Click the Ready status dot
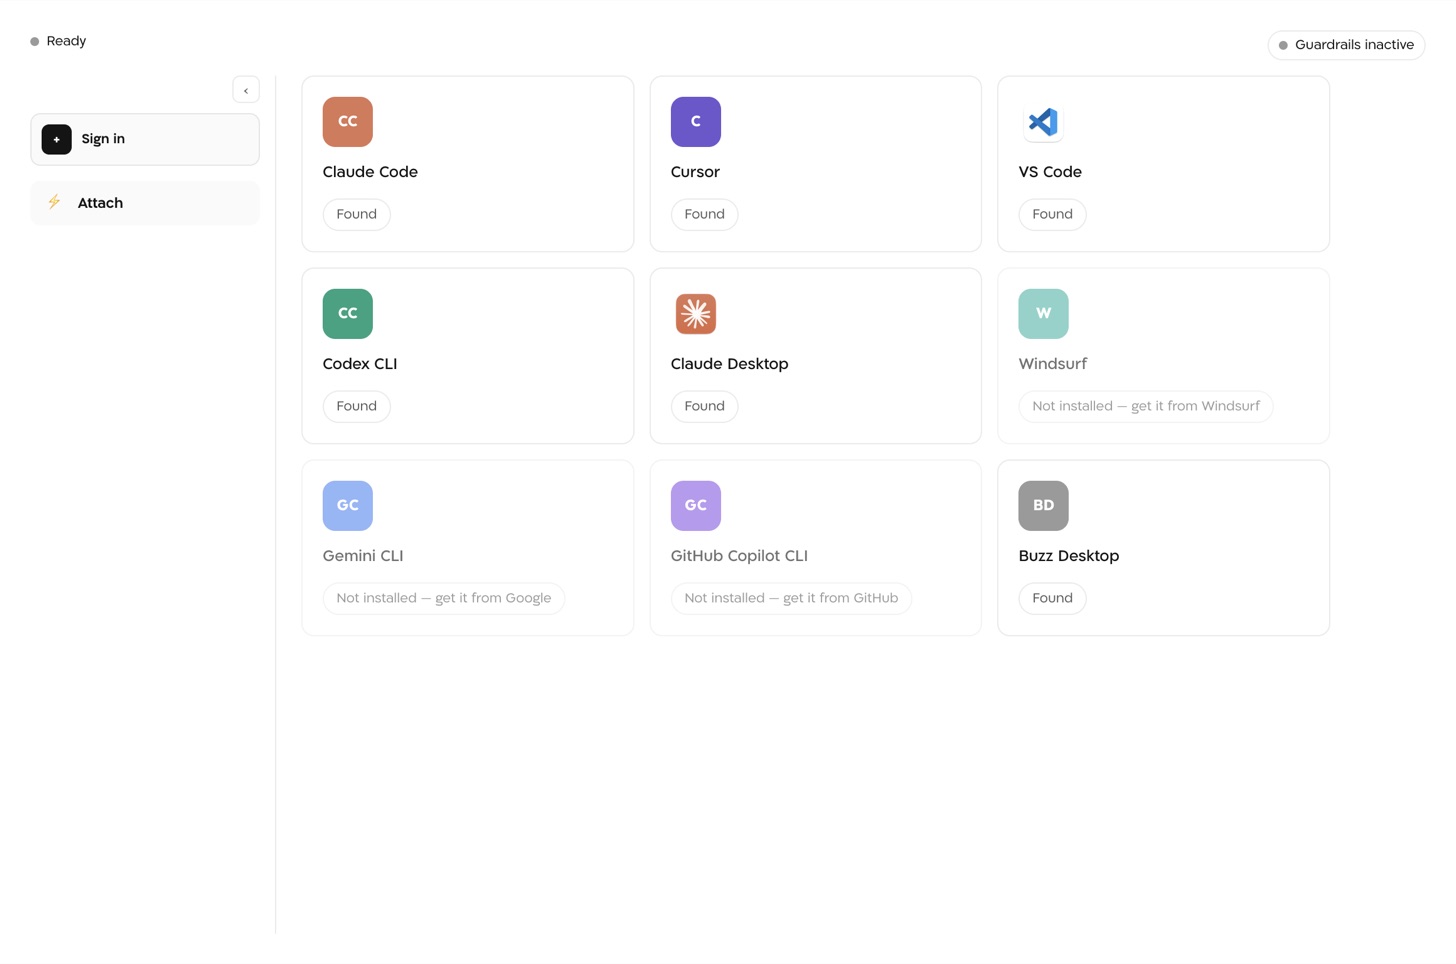The width and height of the screenshot is (1456, 964). 34,42
